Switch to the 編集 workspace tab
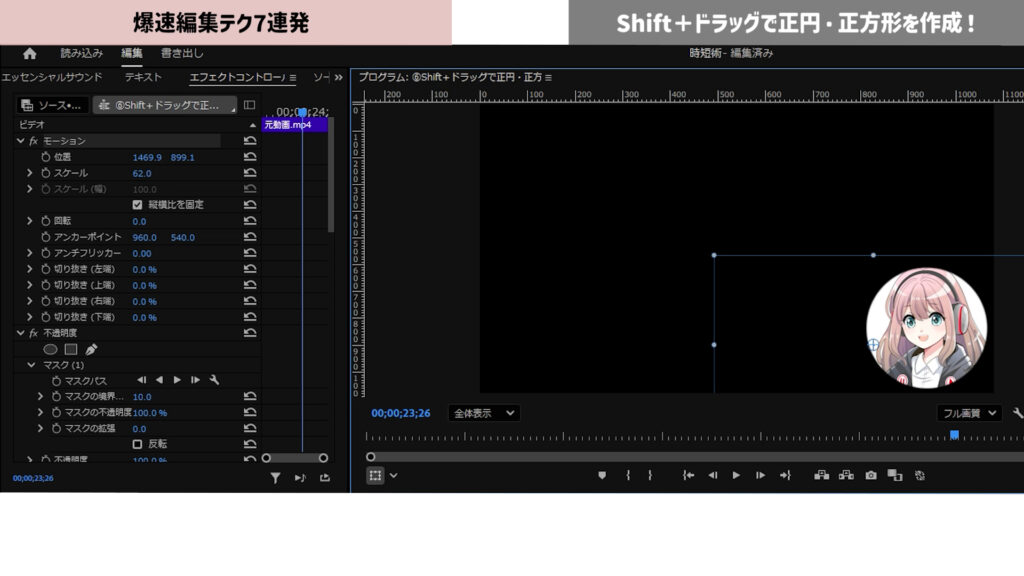This screenshot has height=576, width=1024. point(131,54)
